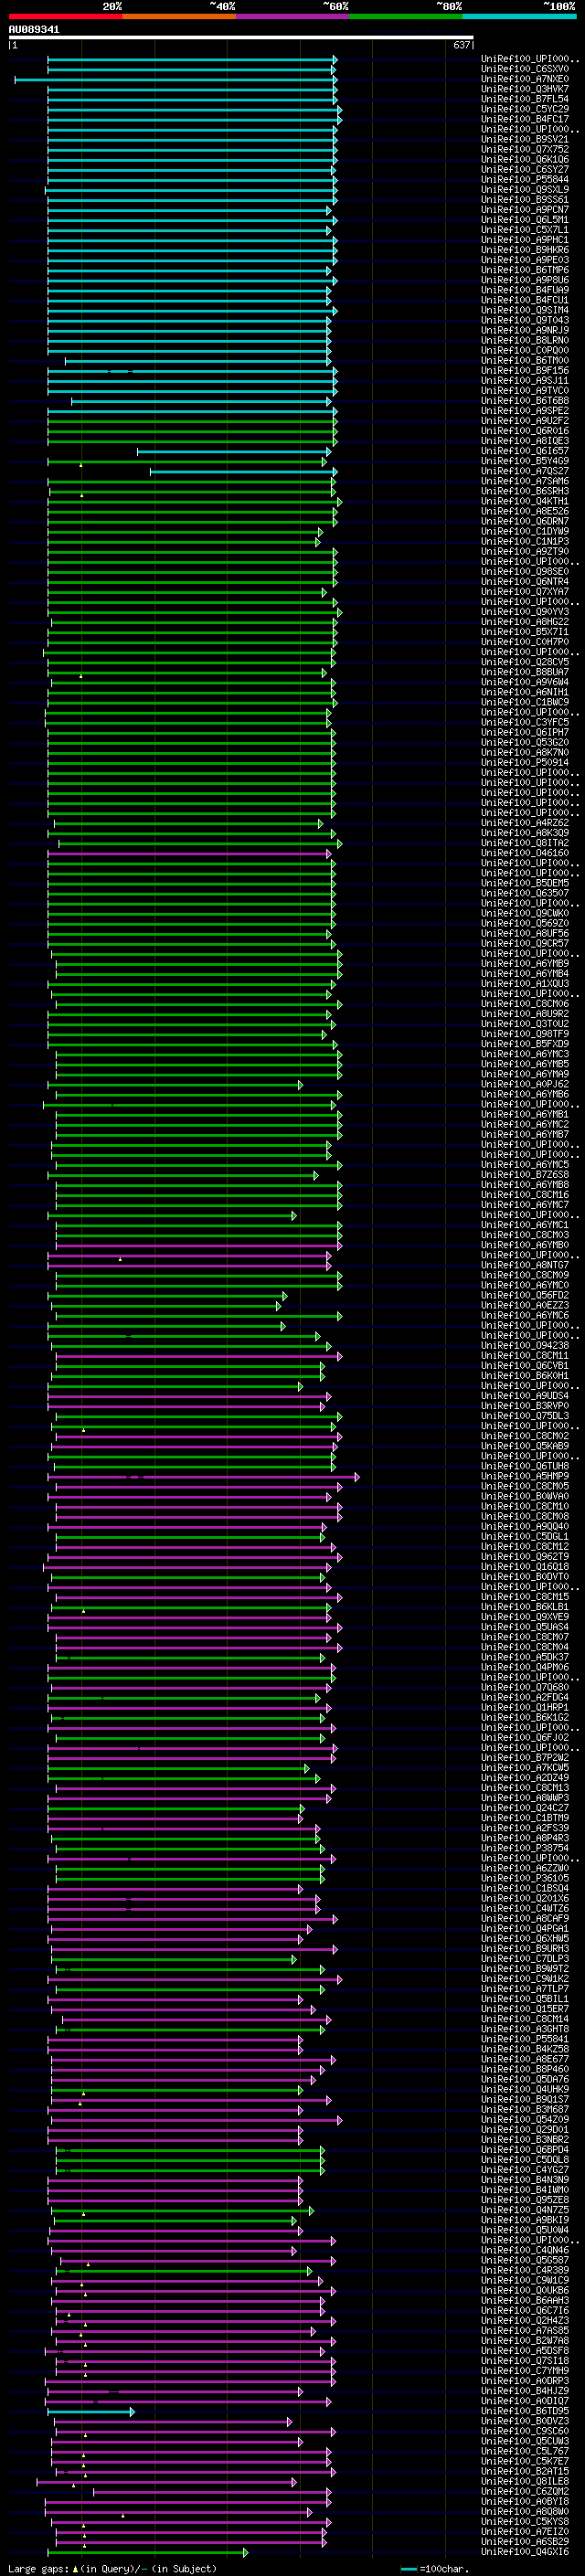This screenshot has width=585, height=2576.
Task: Select the UniRef100_Q75DL3 label
Action: pyautogui.click(x=525, y=1416)
